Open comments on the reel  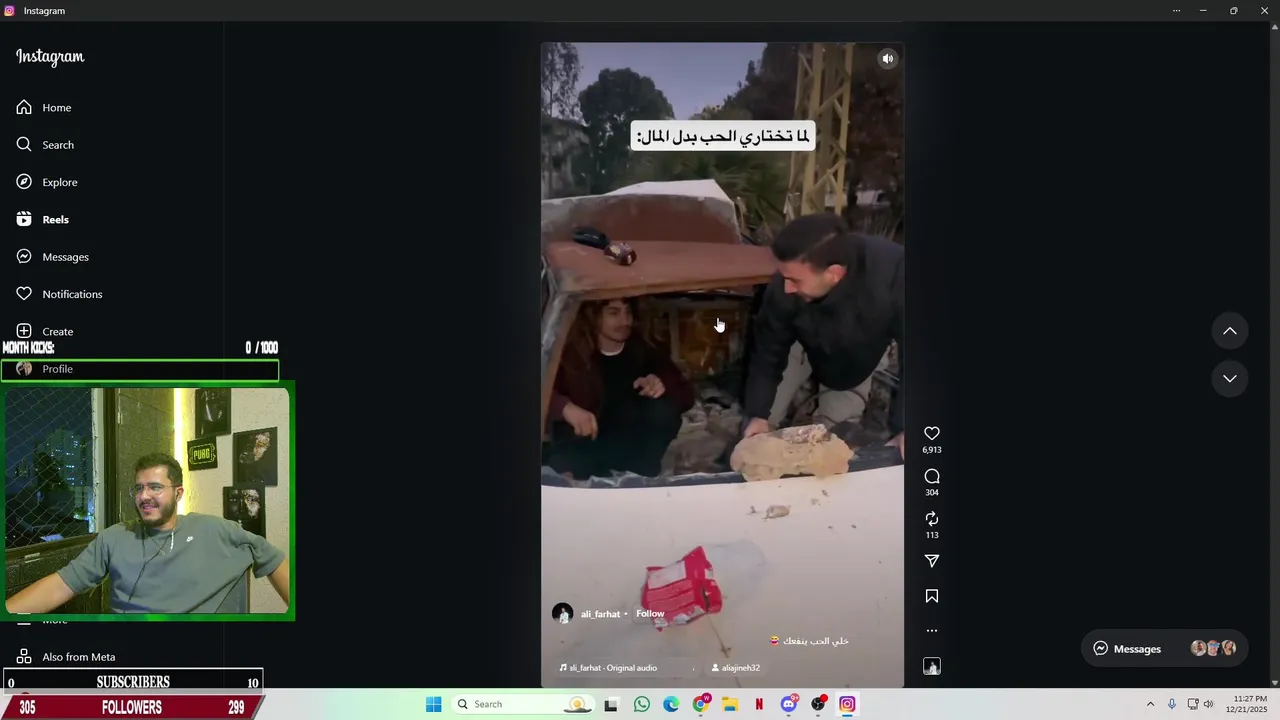coord(932,476)
